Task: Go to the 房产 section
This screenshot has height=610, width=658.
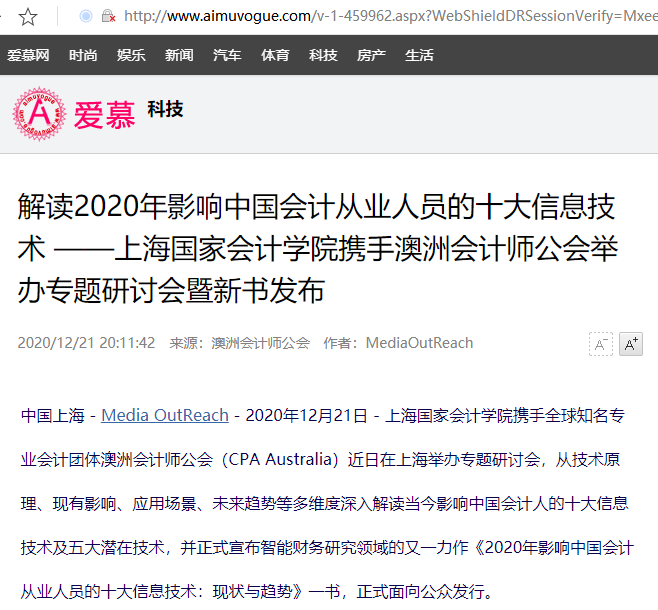Action: coord(371,55)
